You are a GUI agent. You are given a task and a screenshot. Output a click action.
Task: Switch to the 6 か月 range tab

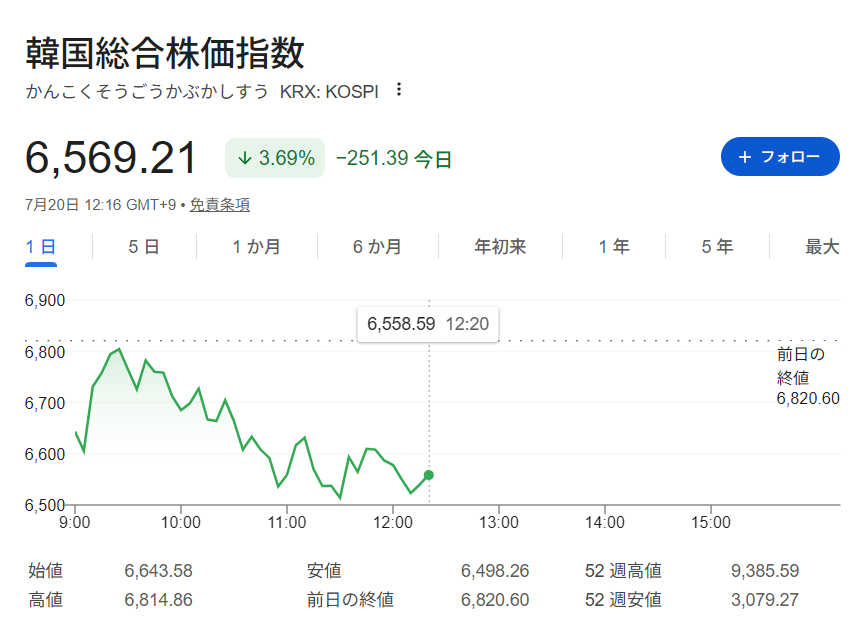coord(377,247)
